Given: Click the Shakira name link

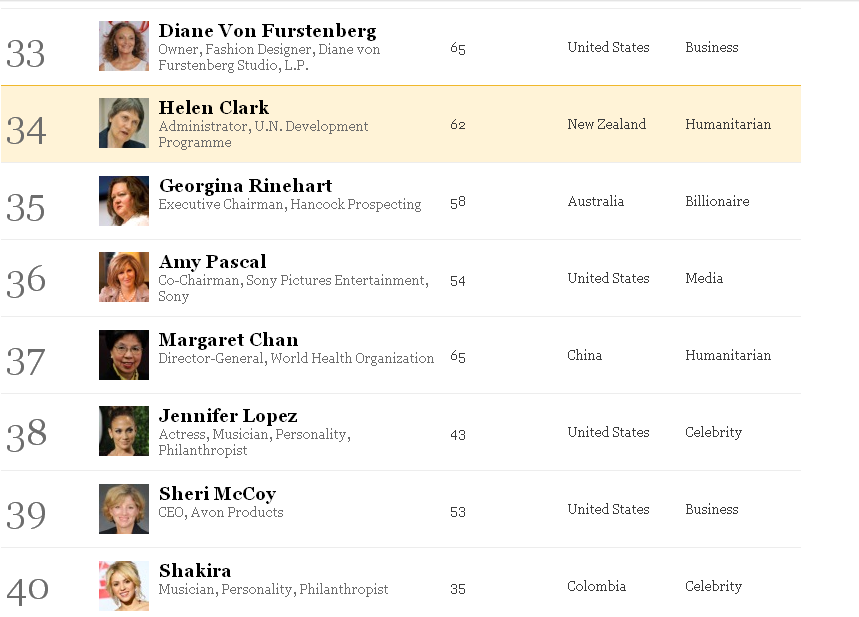Looking at the screenshot, I should tap(195, 570).
